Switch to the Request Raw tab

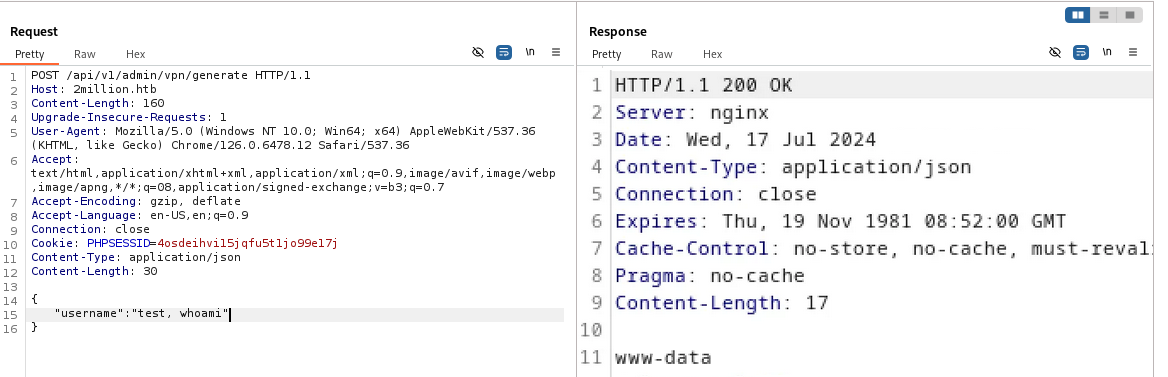tap(85, 54)
